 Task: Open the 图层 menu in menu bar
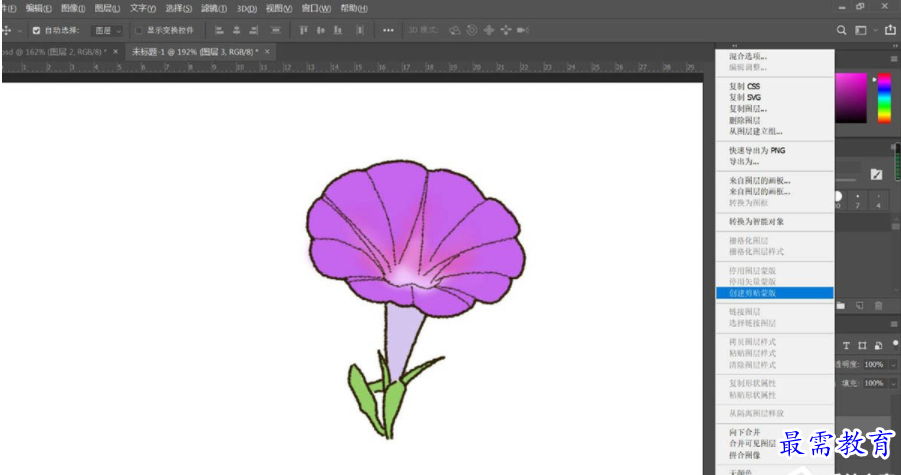107,9
